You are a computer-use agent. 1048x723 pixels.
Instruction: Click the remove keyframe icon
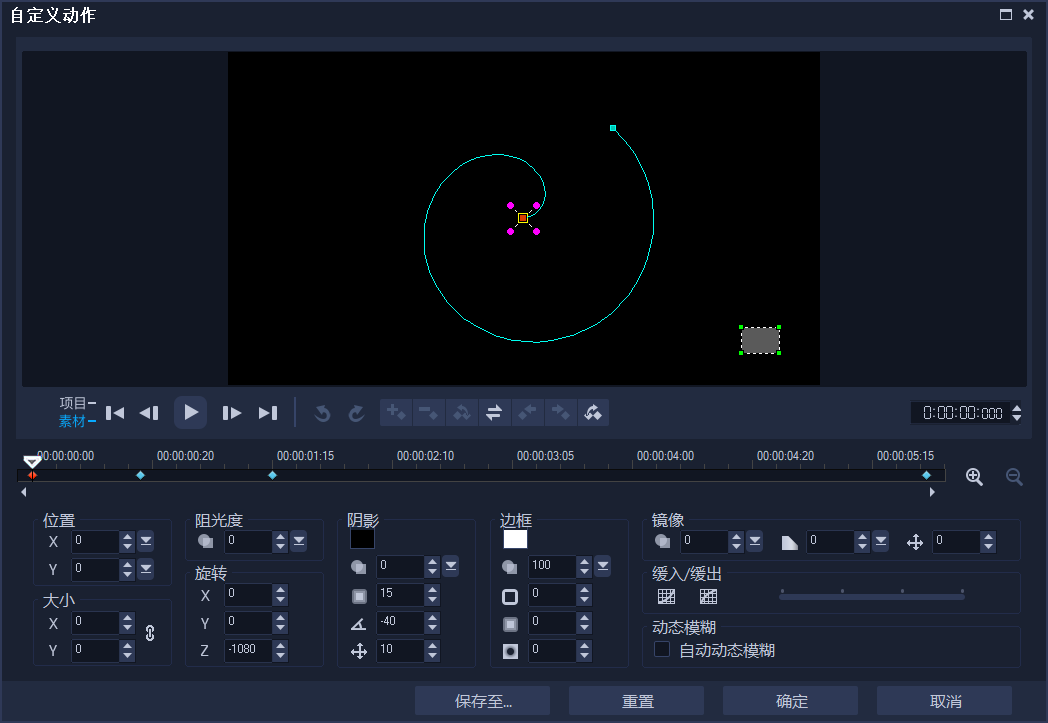(x=428, y=412)
